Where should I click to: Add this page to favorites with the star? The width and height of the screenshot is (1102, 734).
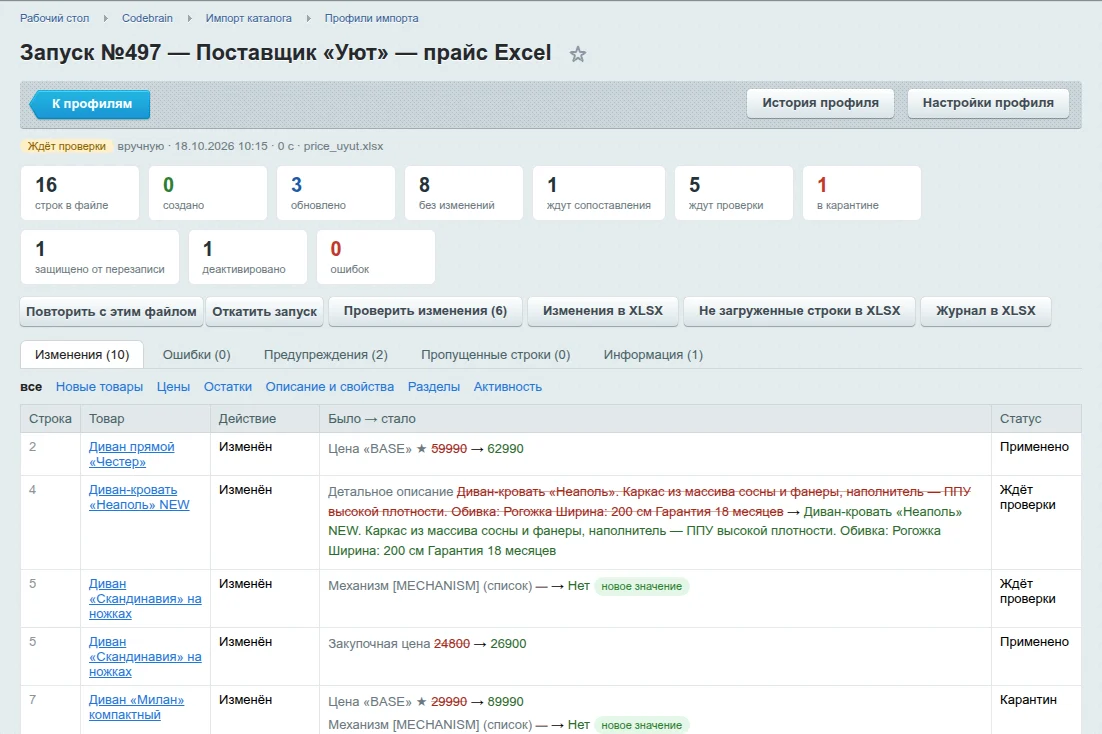click(578, 54)
